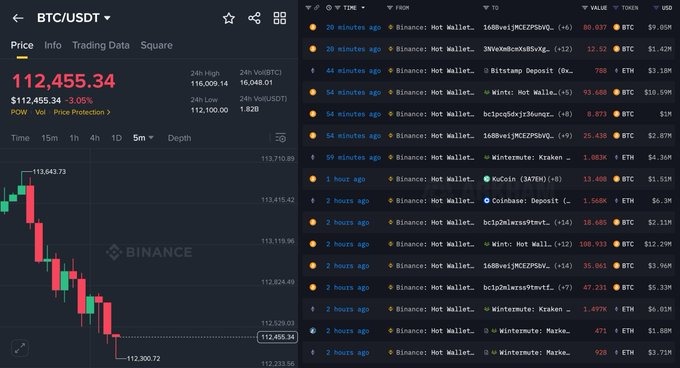680x368 pixels.
Task: Click the Vol tag under the price
Action: click(40, 112)
